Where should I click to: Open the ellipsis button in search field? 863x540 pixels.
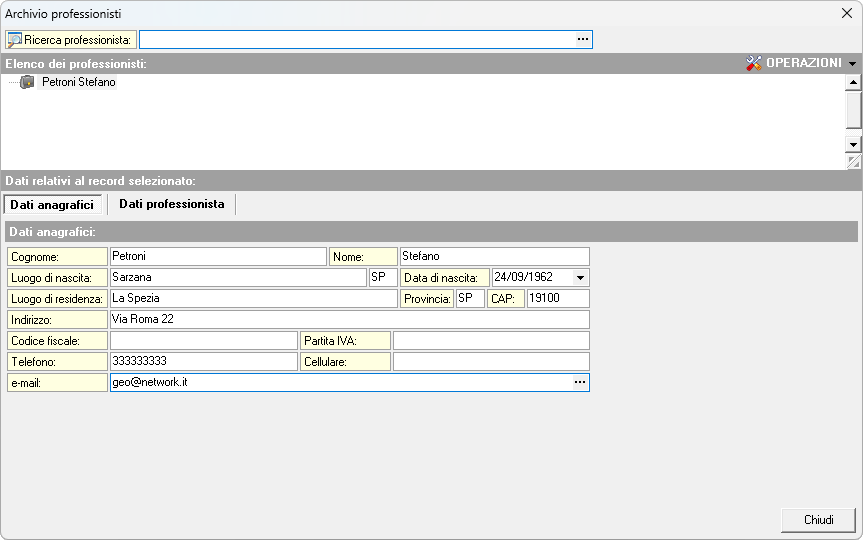tap(583, 40)
